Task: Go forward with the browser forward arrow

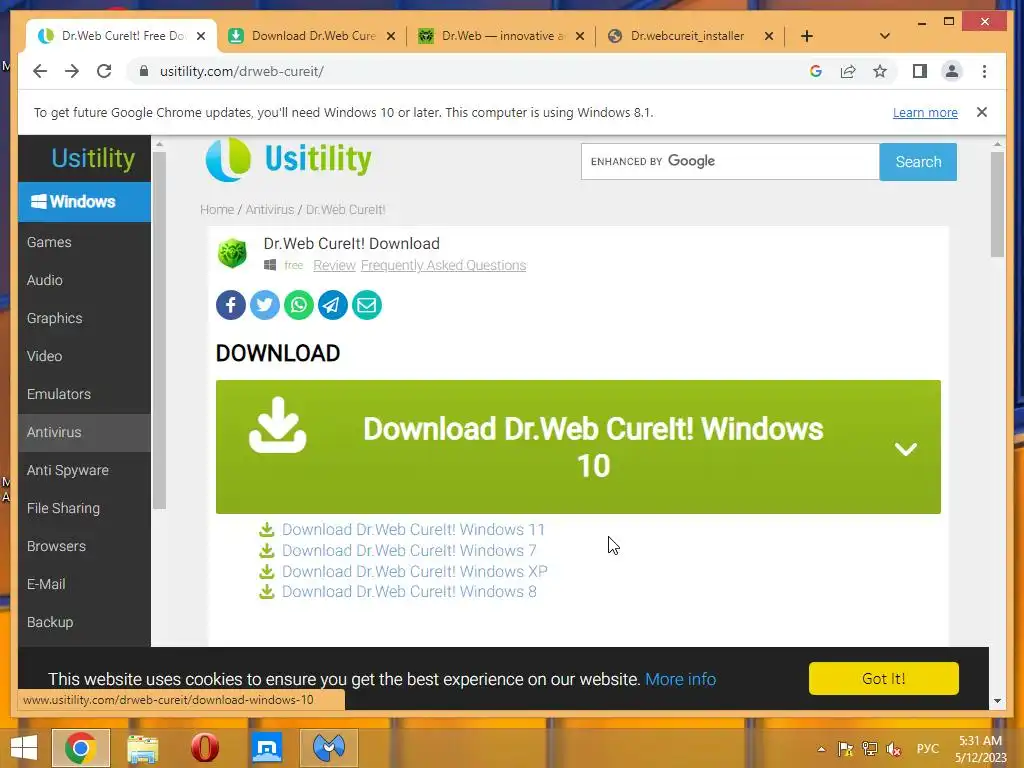Action: pos(72,71)
